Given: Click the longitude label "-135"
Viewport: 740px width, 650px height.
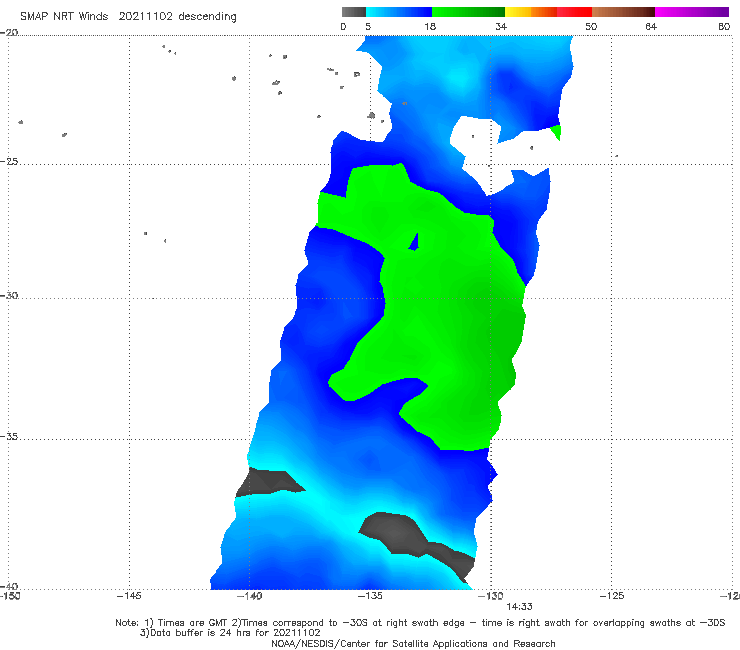Looking at the screenshot, I should (x=370, y=596).
